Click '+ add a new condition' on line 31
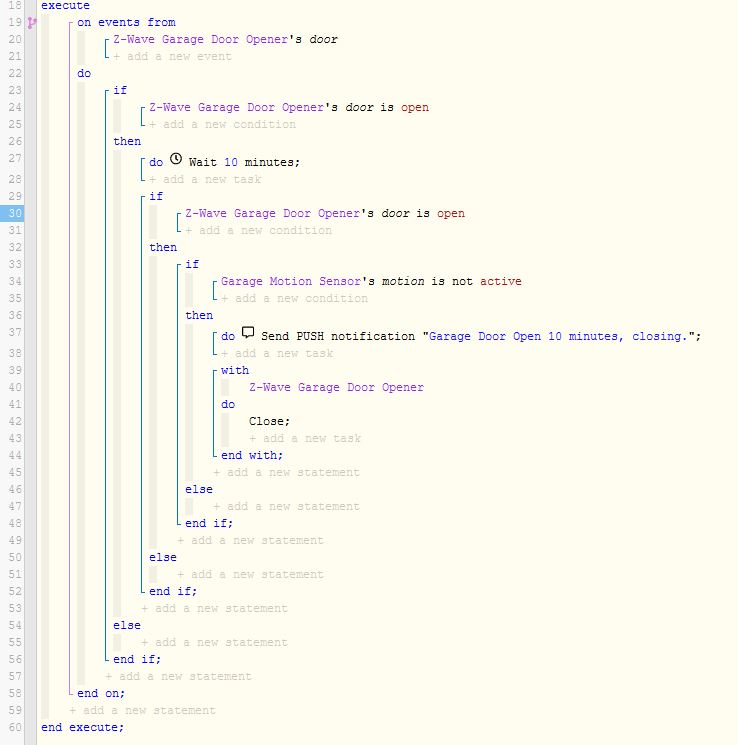Viewport: 738px width, 745px height. tap(259, 230)
